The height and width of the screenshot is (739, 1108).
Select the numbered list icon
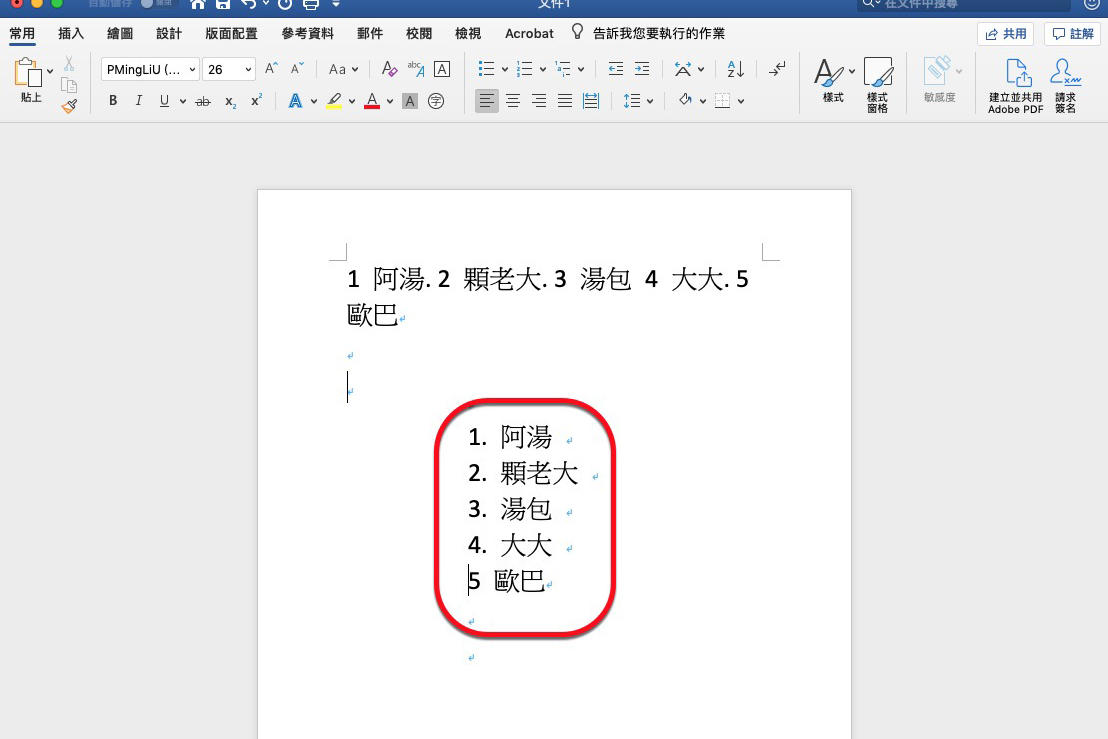(522, 69)
